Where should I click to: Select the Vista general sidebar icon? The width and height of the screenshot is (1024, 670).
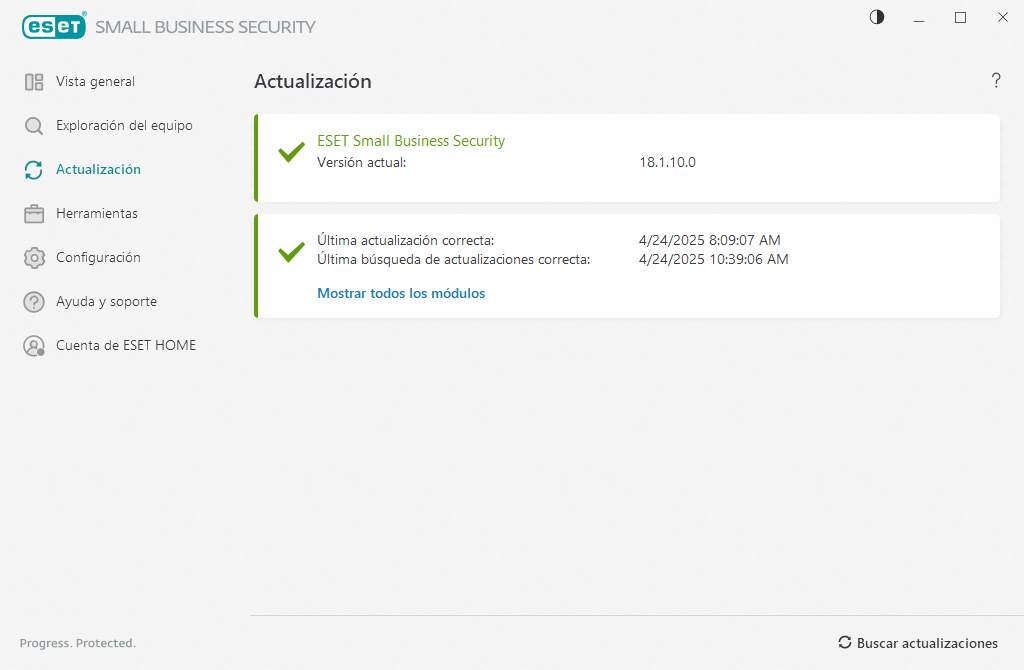point(33,81)
